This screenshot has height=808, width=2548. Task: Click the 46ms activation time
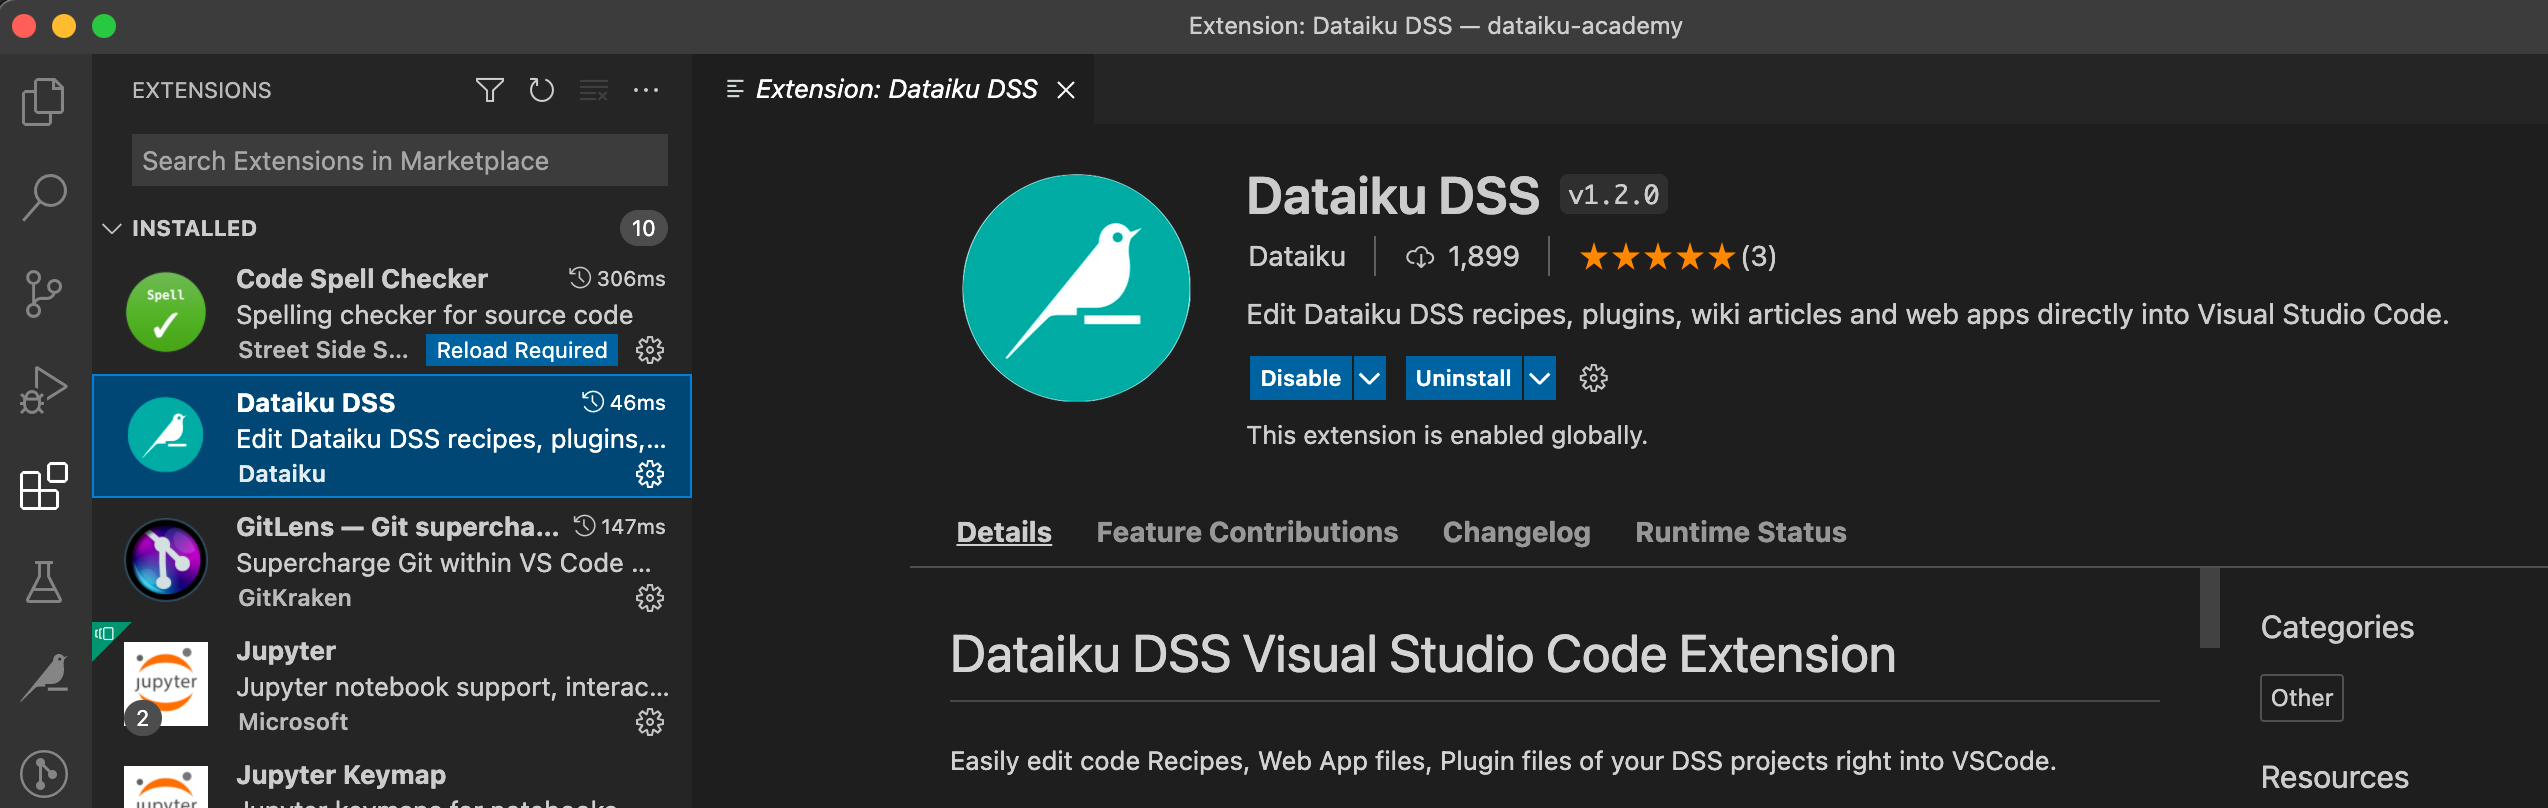click(624, 402)
